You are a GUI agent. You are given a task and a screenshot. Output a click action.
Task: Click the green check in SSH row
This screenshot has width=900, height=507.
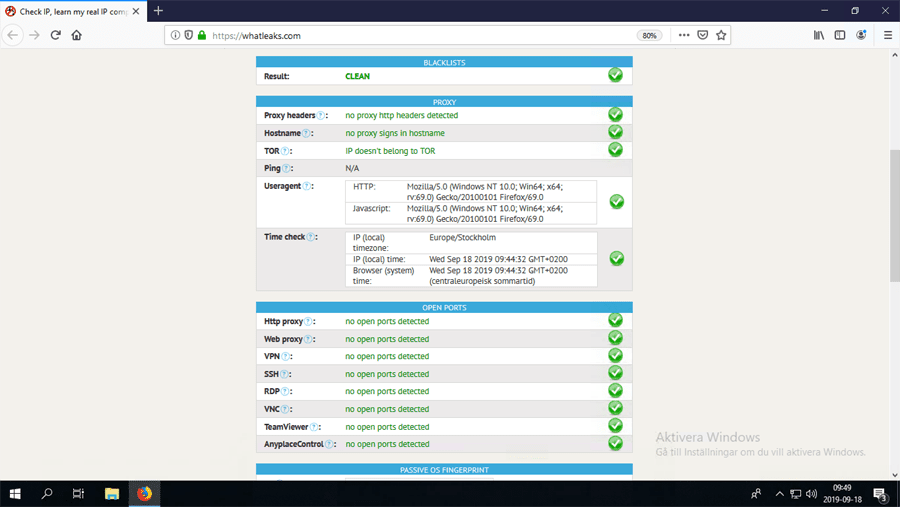click(615, 373)
